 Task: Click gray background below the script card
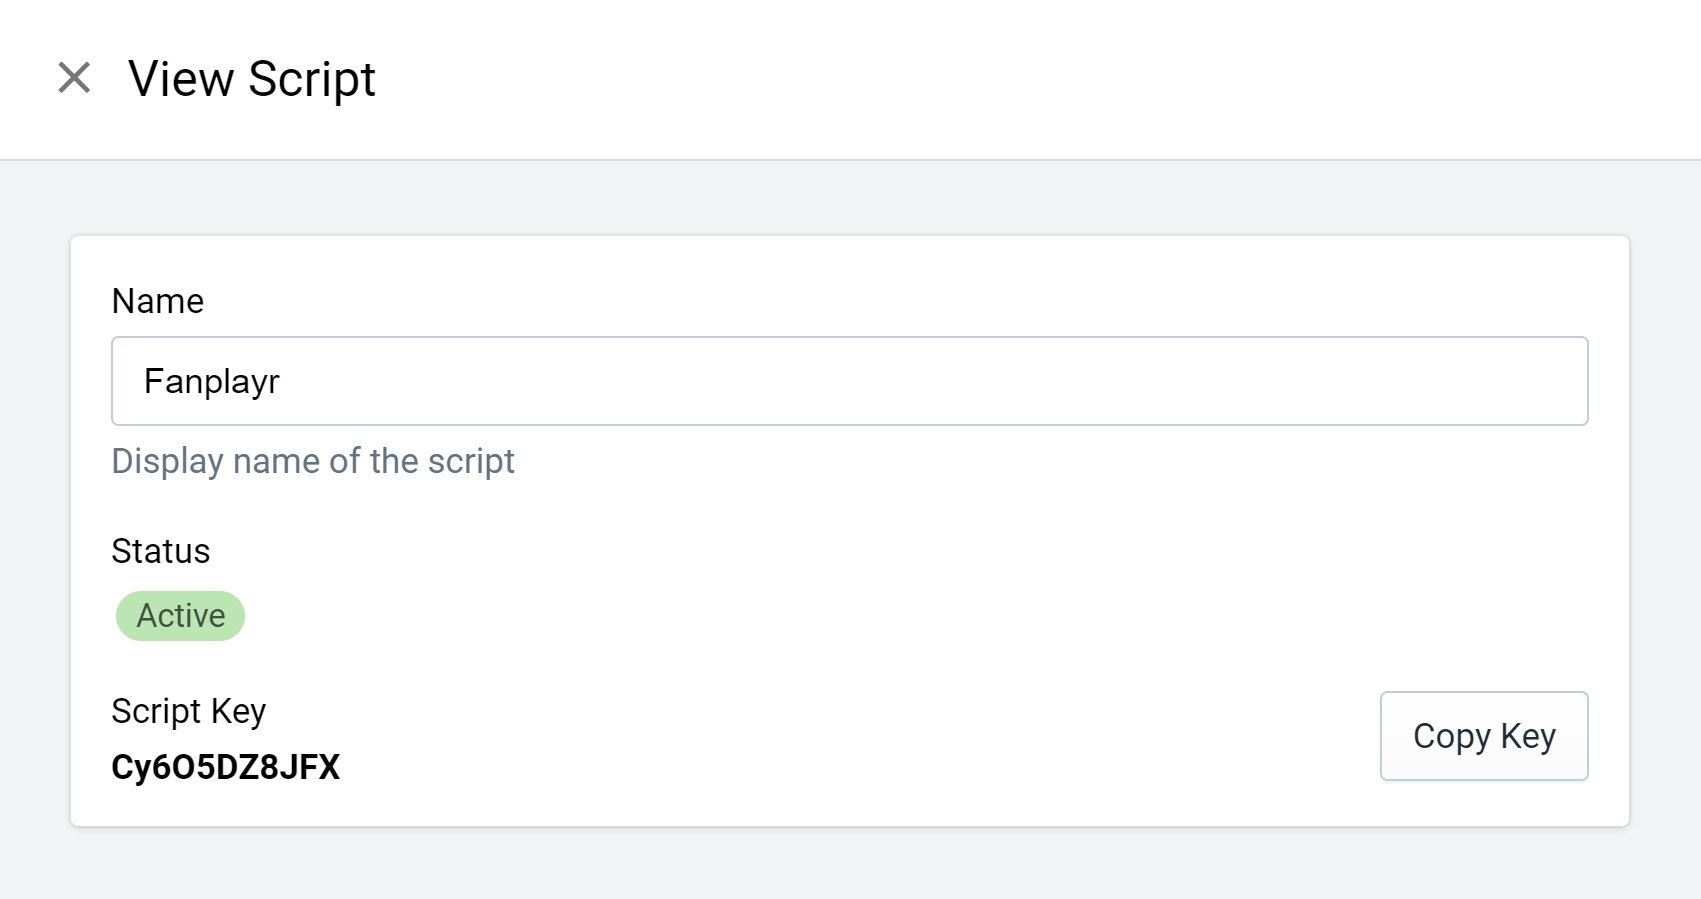(850, 864)
